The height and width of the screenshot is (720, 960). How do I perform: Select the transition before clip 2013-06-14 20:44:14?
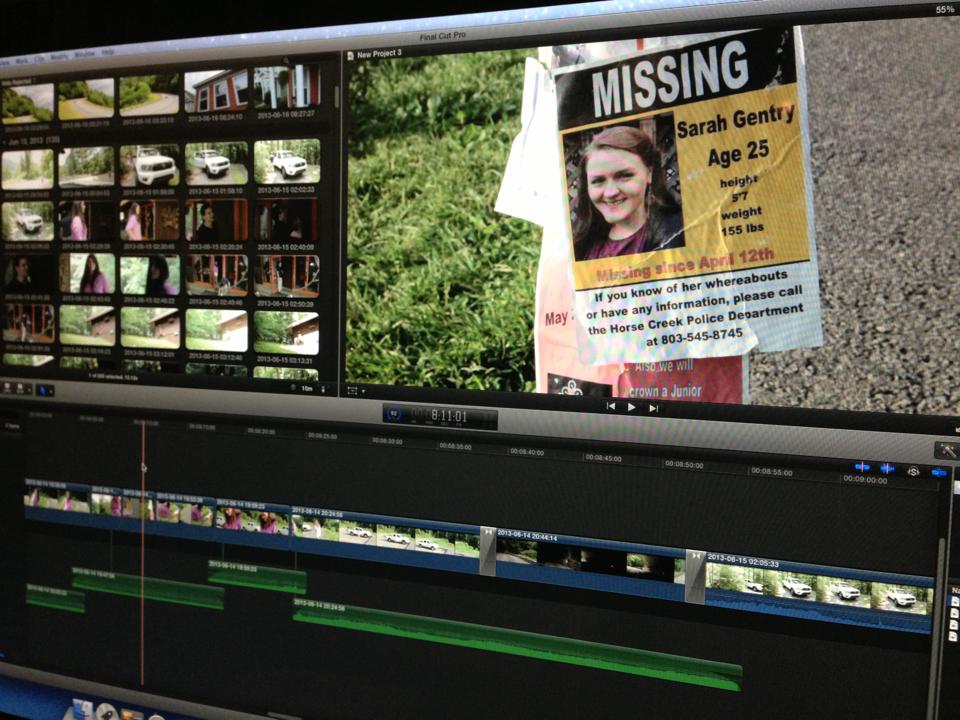pos(488,550)
